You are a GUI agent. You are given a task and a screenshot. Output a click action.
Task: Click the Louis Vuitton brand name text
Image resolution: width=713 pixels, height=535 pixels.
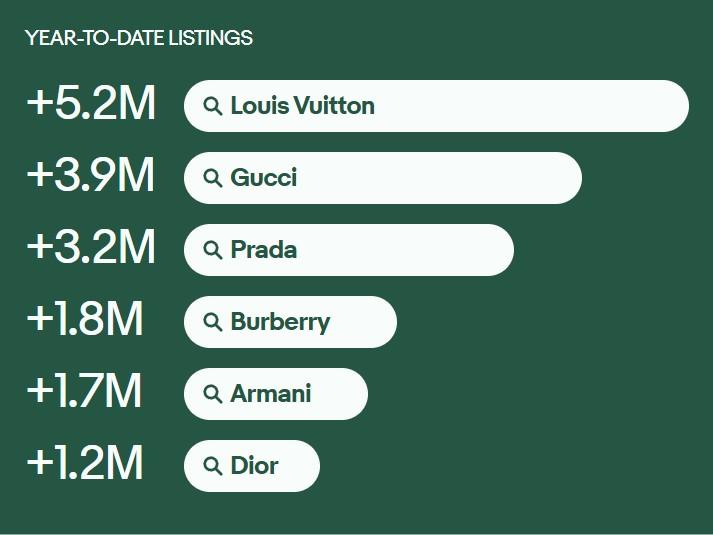pos(302,106)
